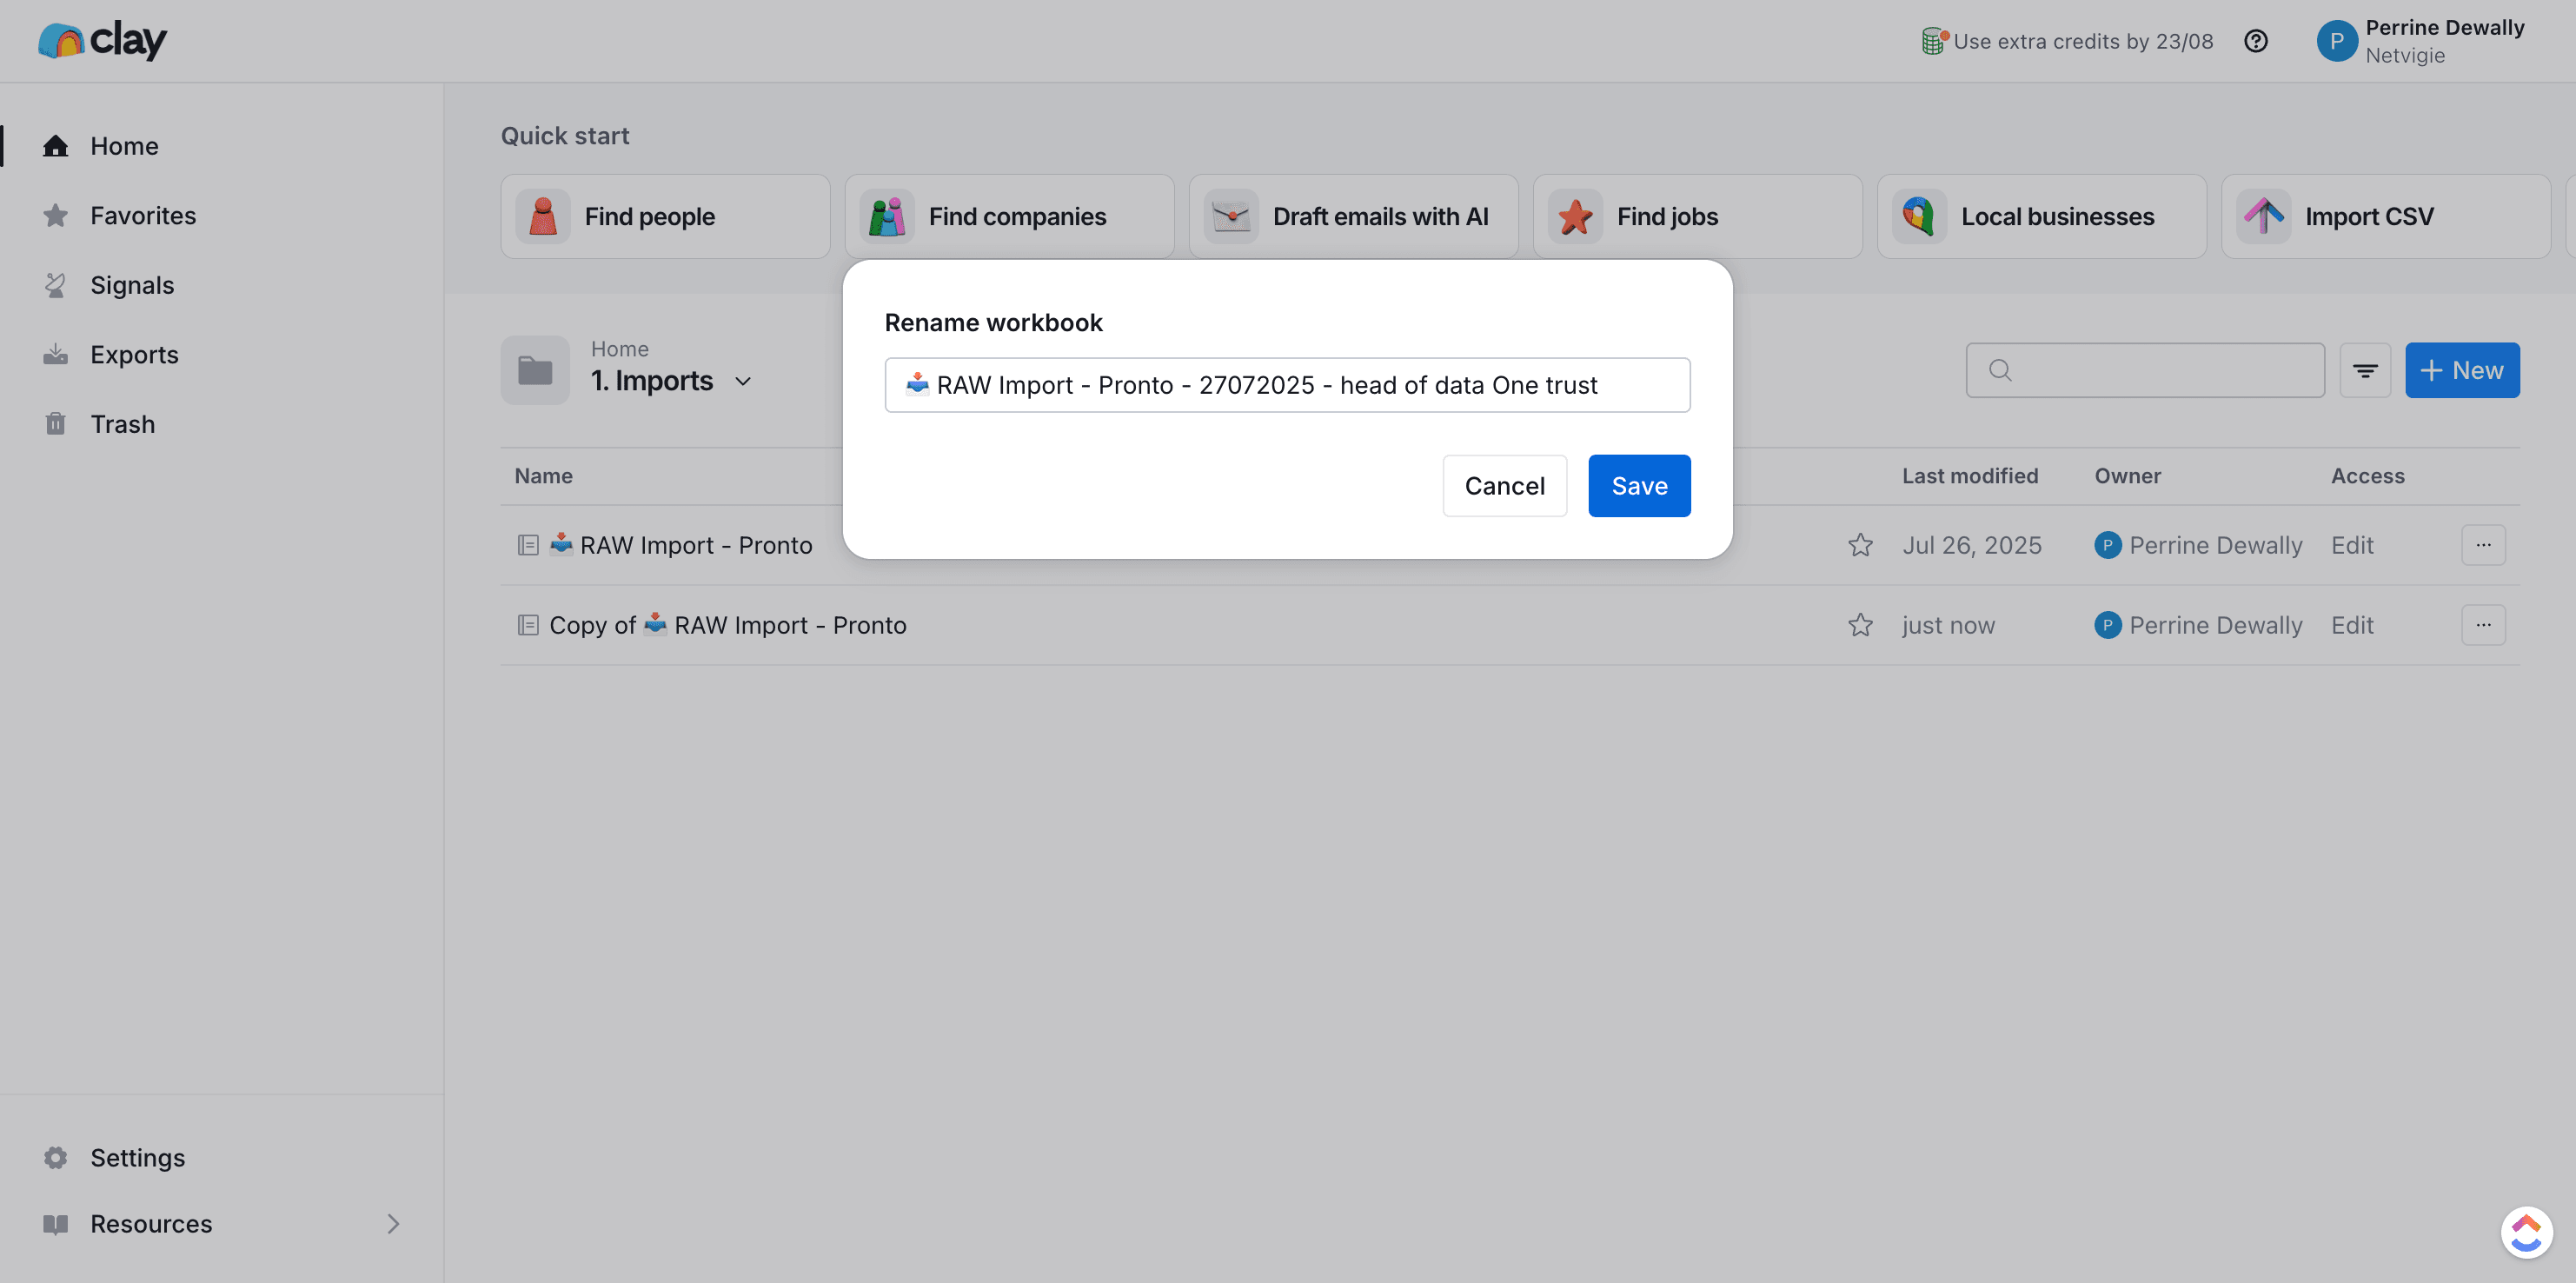Click Use extra credits by 23/08
This screenshot has width=2576, height=1283.
click(2083, 41)
